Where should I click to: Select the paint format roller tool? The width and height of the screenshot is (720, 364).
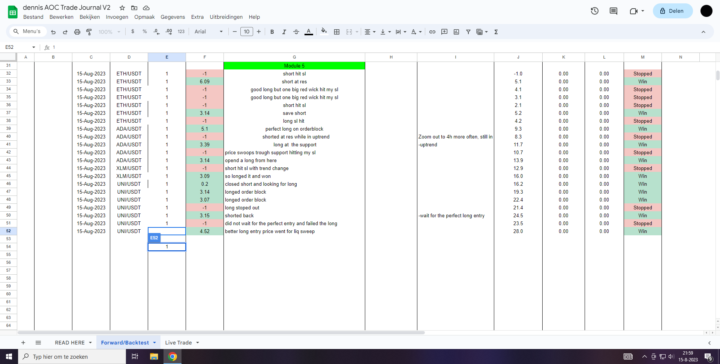tap(89, 32)
